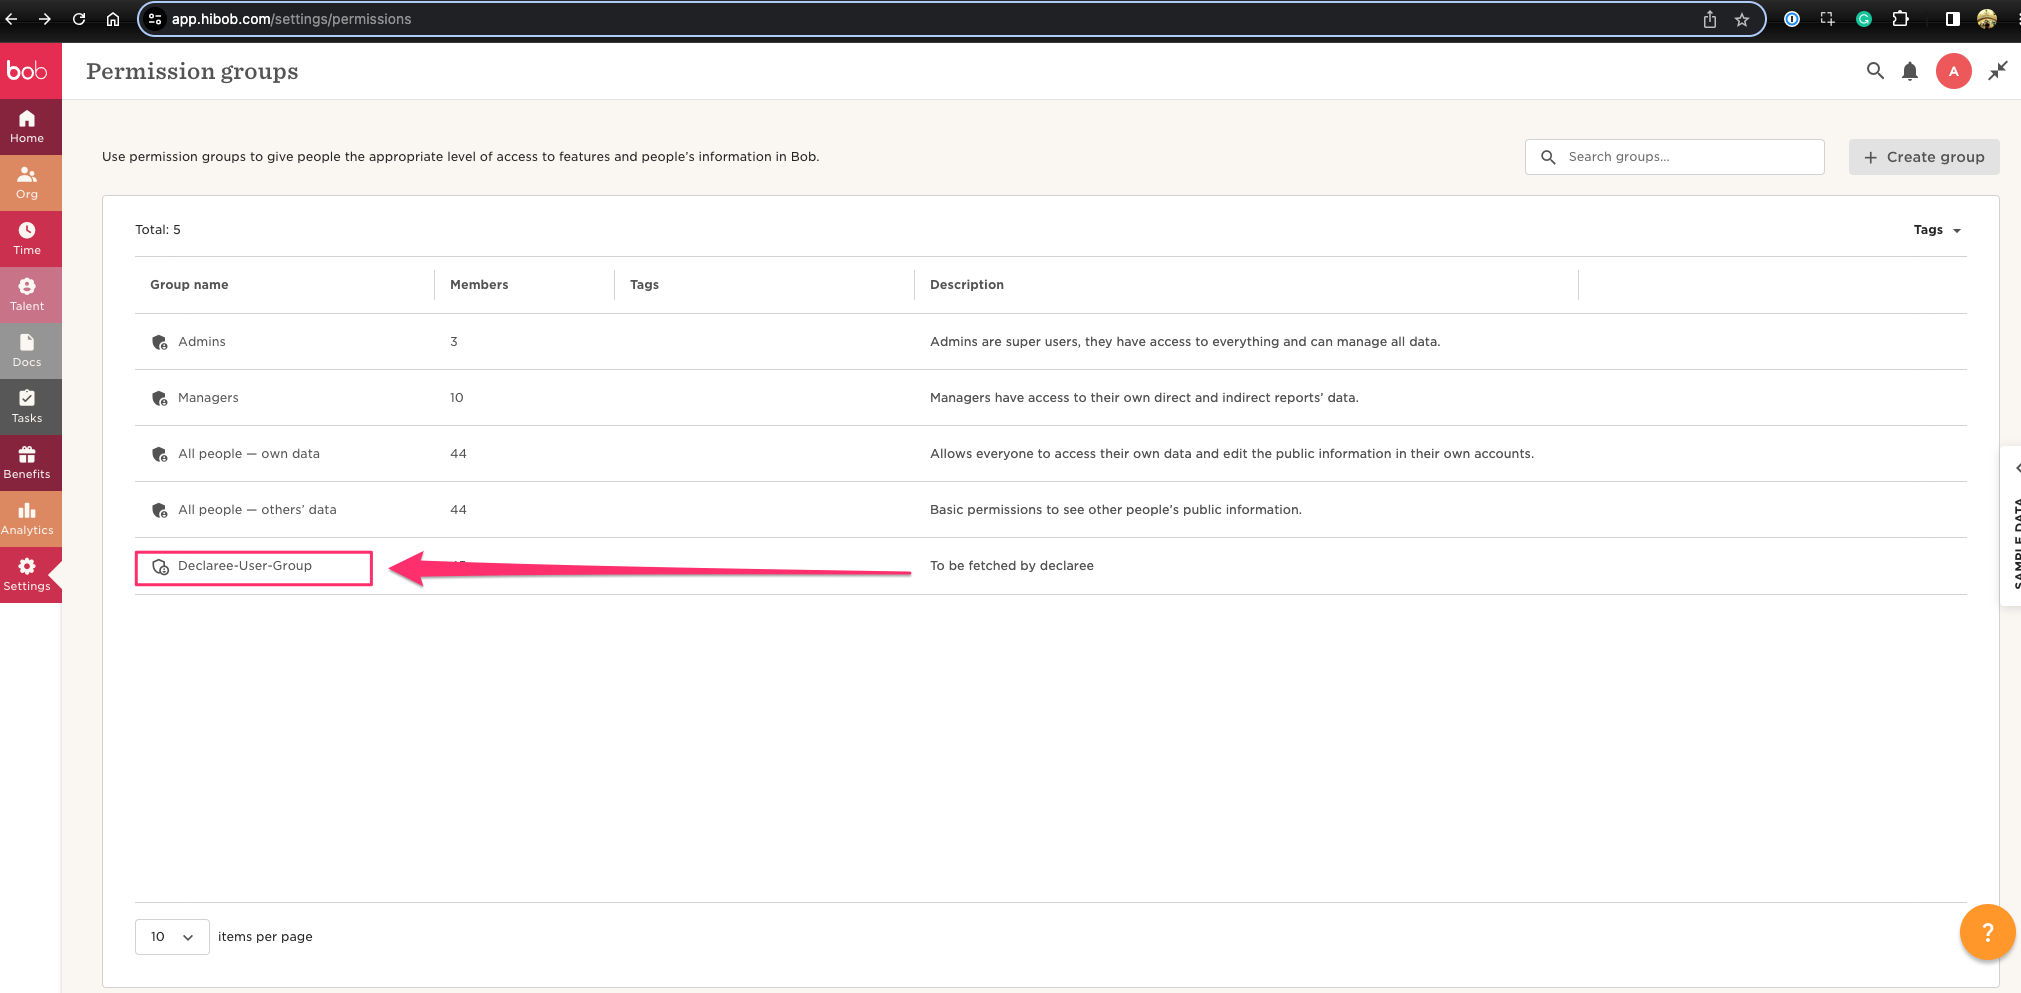Open the items per page dropdown
The height and width of the screenshot is (993, 2021).
point(172,937)
